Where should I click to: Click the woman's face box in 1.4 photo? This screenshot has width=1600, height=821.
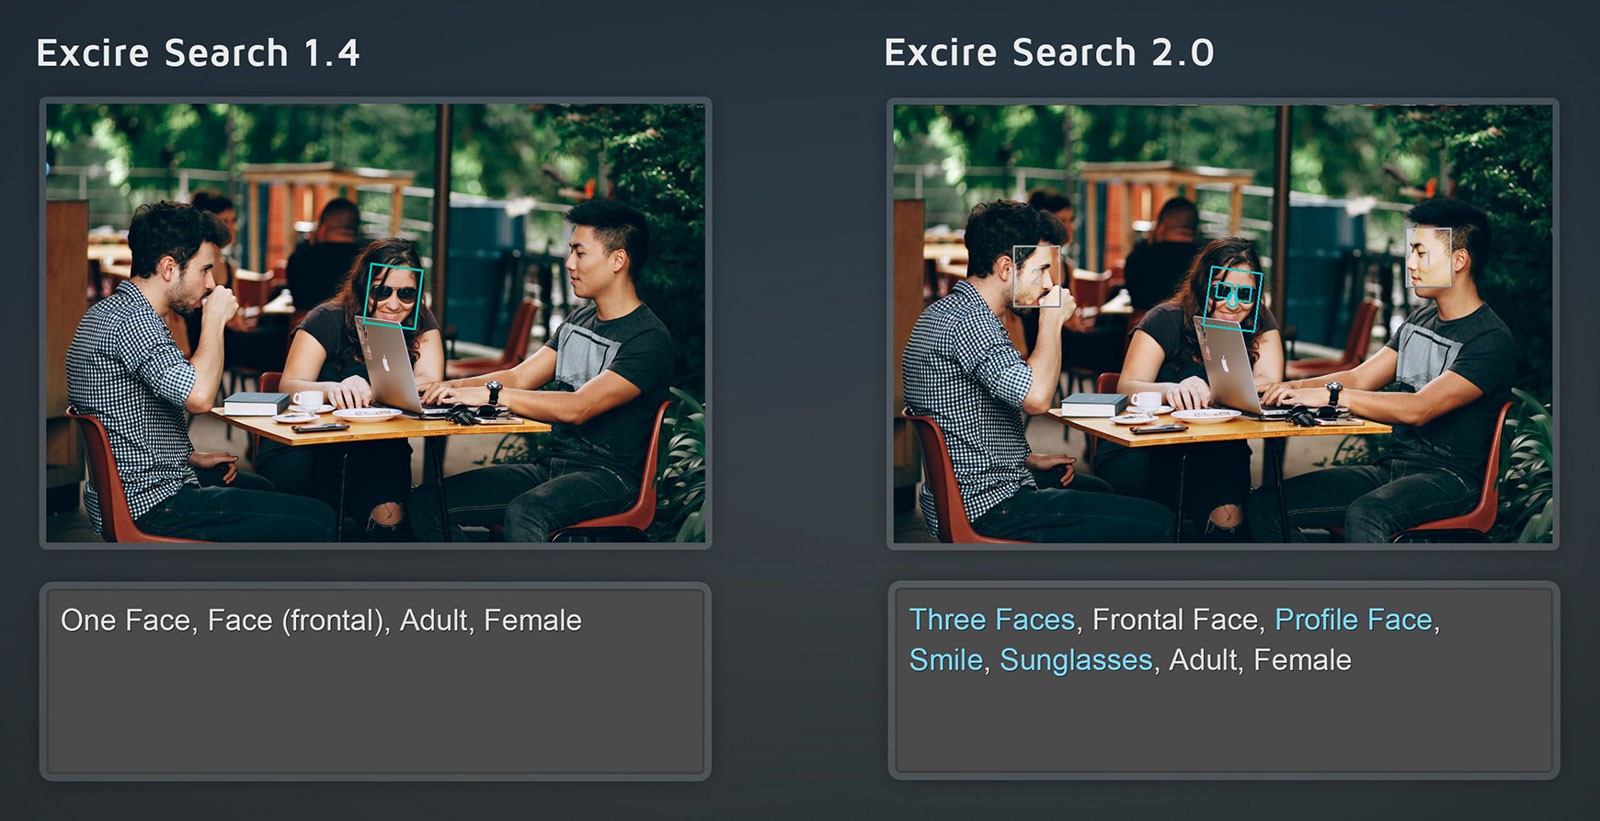[x=394, y=295]
